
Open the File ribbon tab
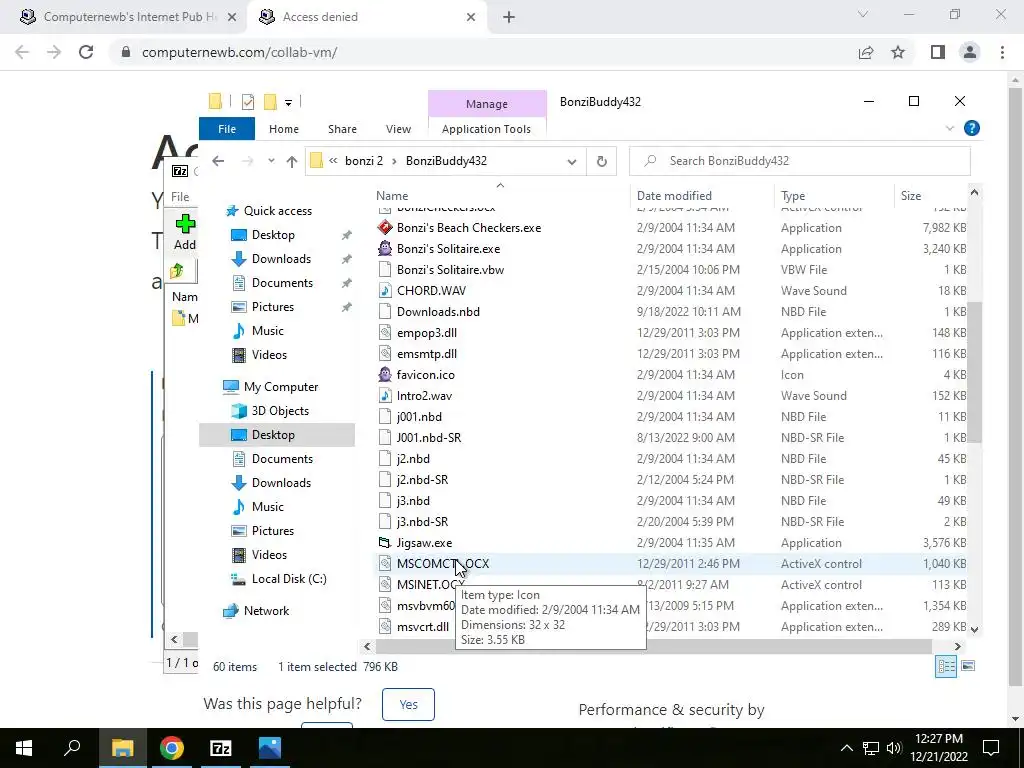(227, 129)
